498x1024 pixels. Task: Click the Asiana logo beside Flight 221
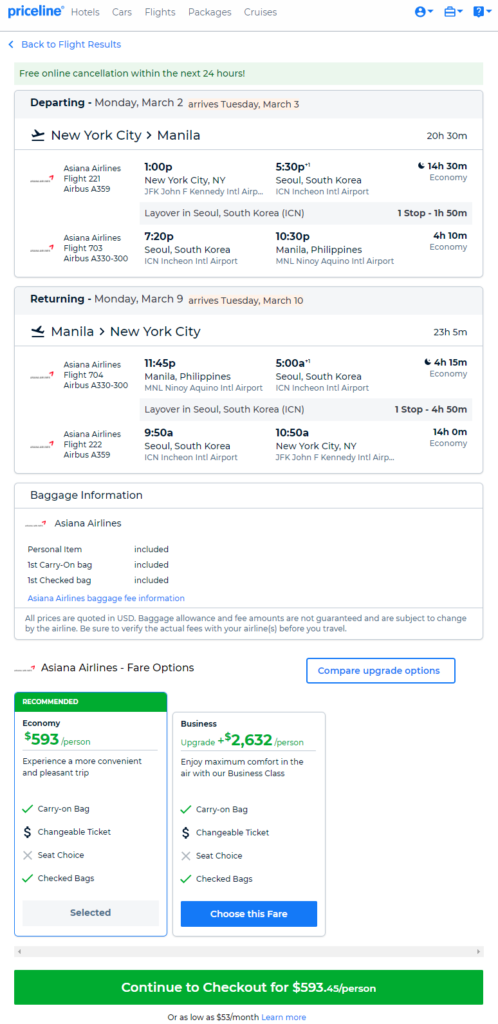(42, 179)
